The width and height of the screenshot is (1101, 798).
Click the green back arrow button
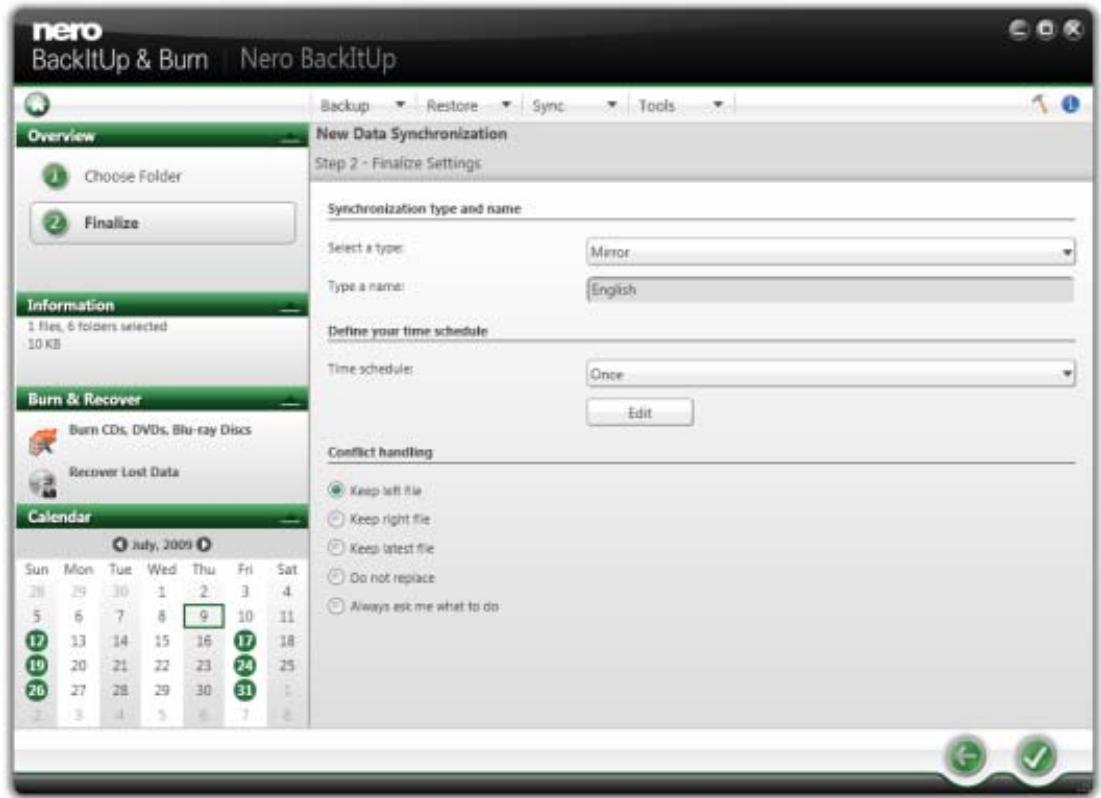pyautogui.click(x=965, y=757)
